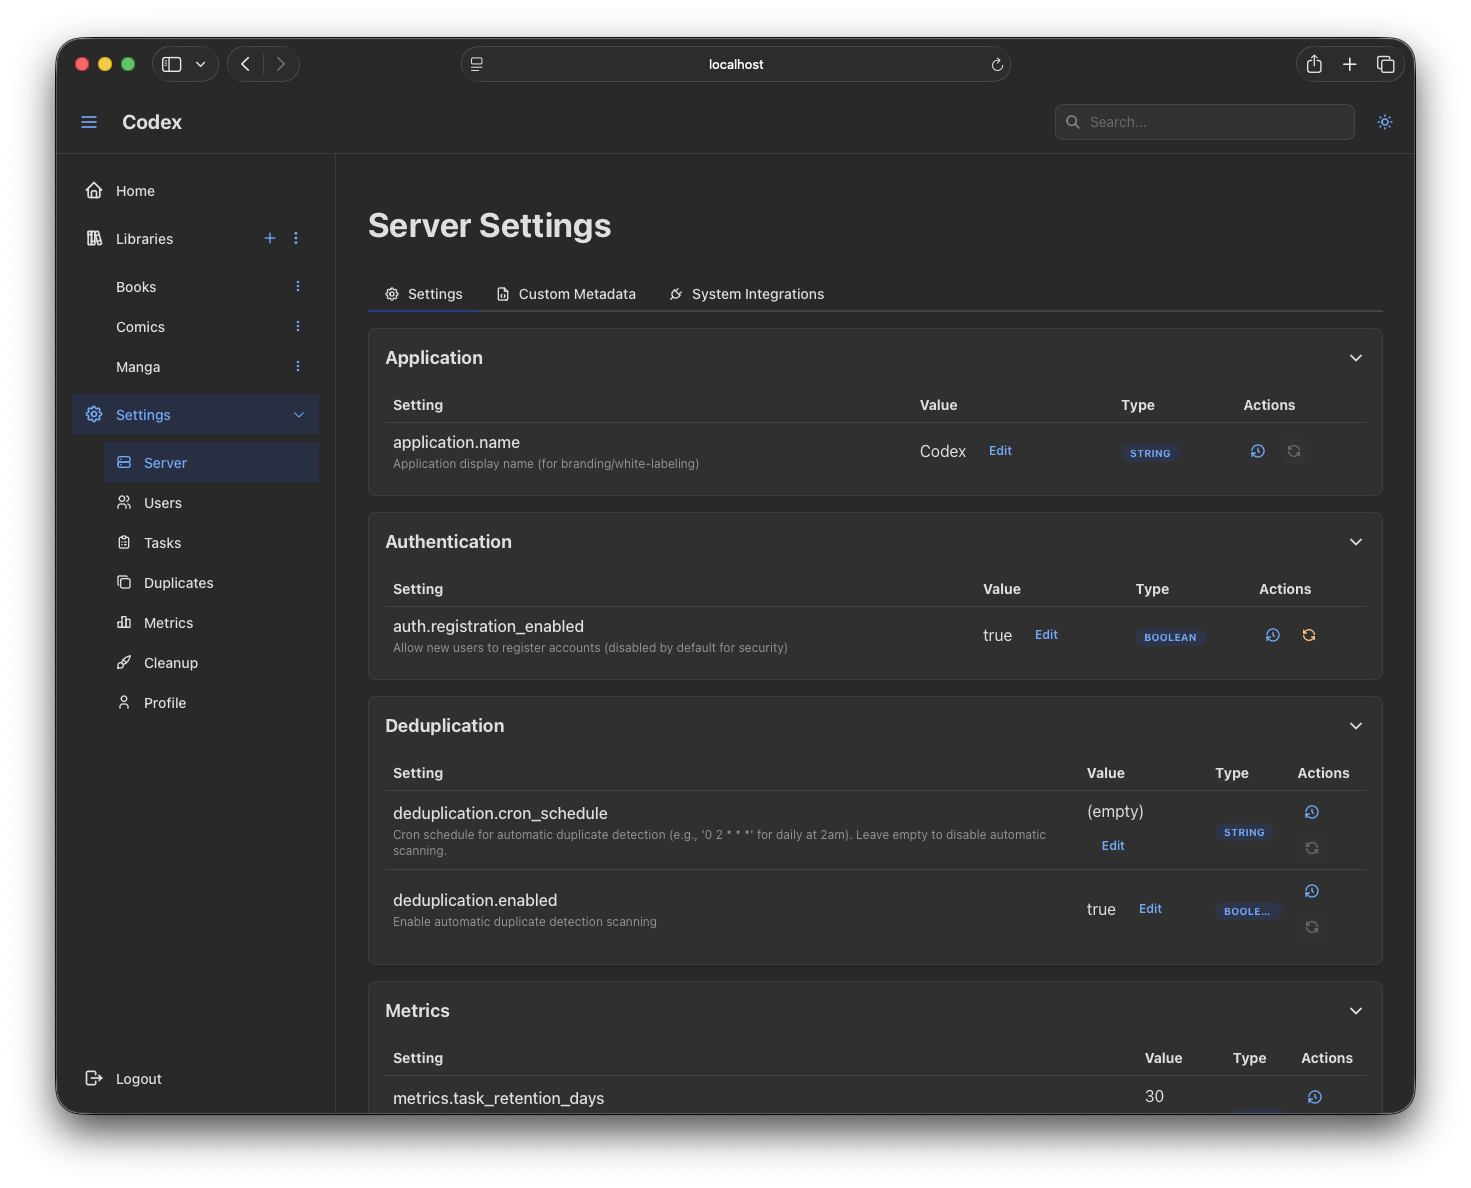Collapse the Authentication section

pos(1356,541)
